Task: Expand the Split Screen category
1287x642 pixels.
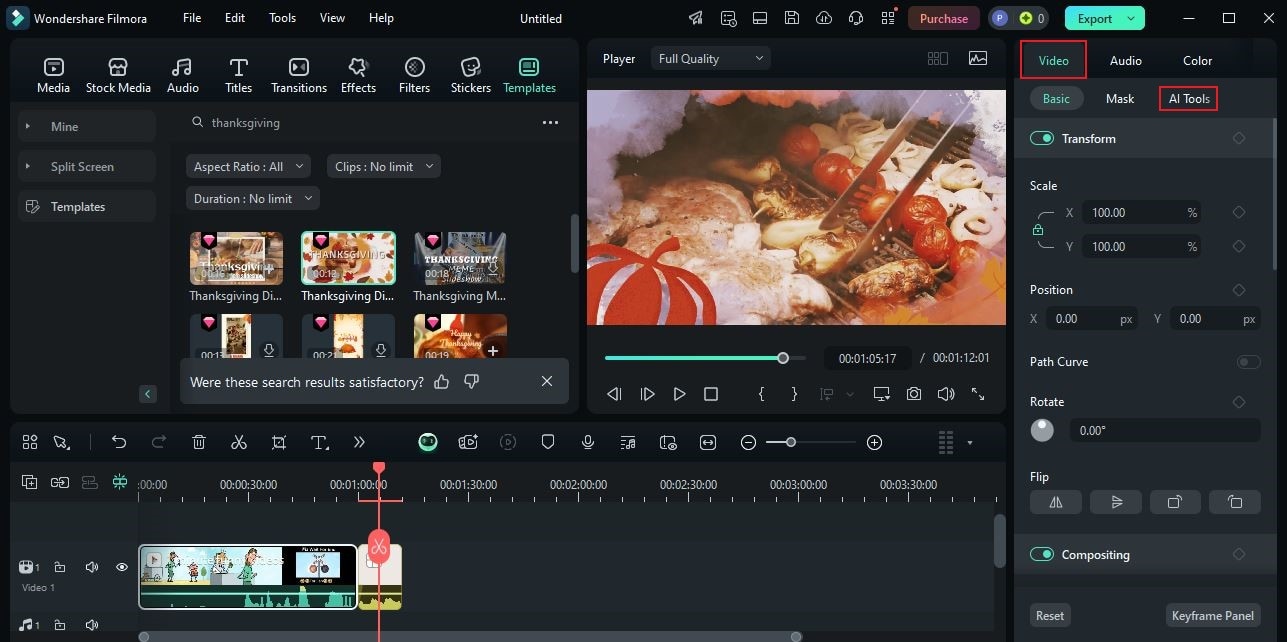Action: [x=28, y=167]
